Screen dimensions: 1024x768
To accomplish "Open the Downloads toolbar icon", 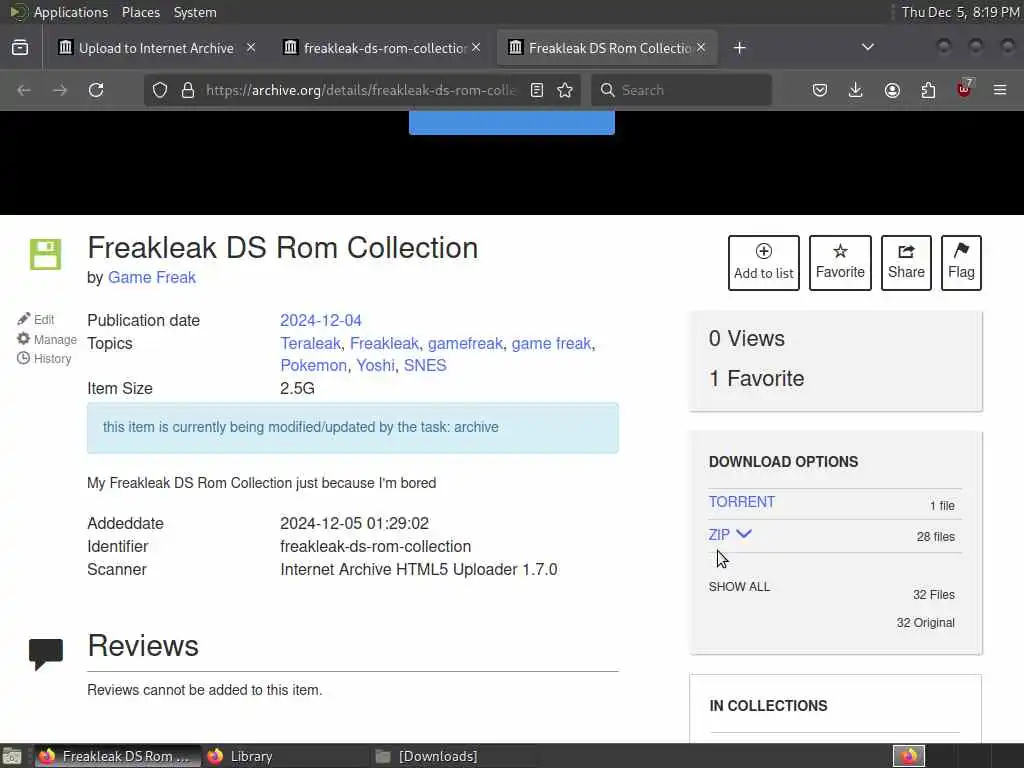I will tap(856, 90).
